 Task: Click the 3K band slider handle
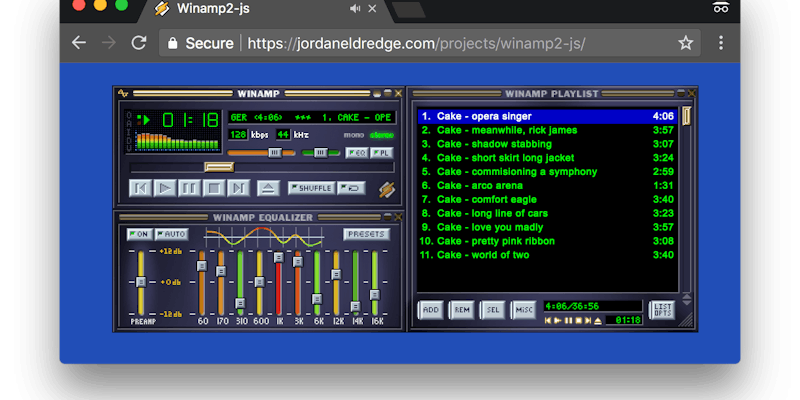point(298,262)
